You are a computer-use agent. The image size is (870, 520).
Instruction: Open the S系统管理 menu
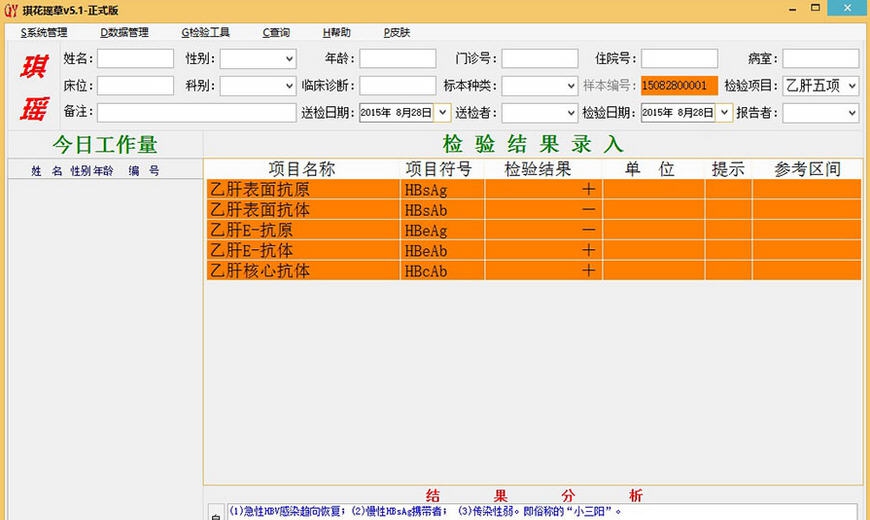pyautogui.click(x=44, y=33)
